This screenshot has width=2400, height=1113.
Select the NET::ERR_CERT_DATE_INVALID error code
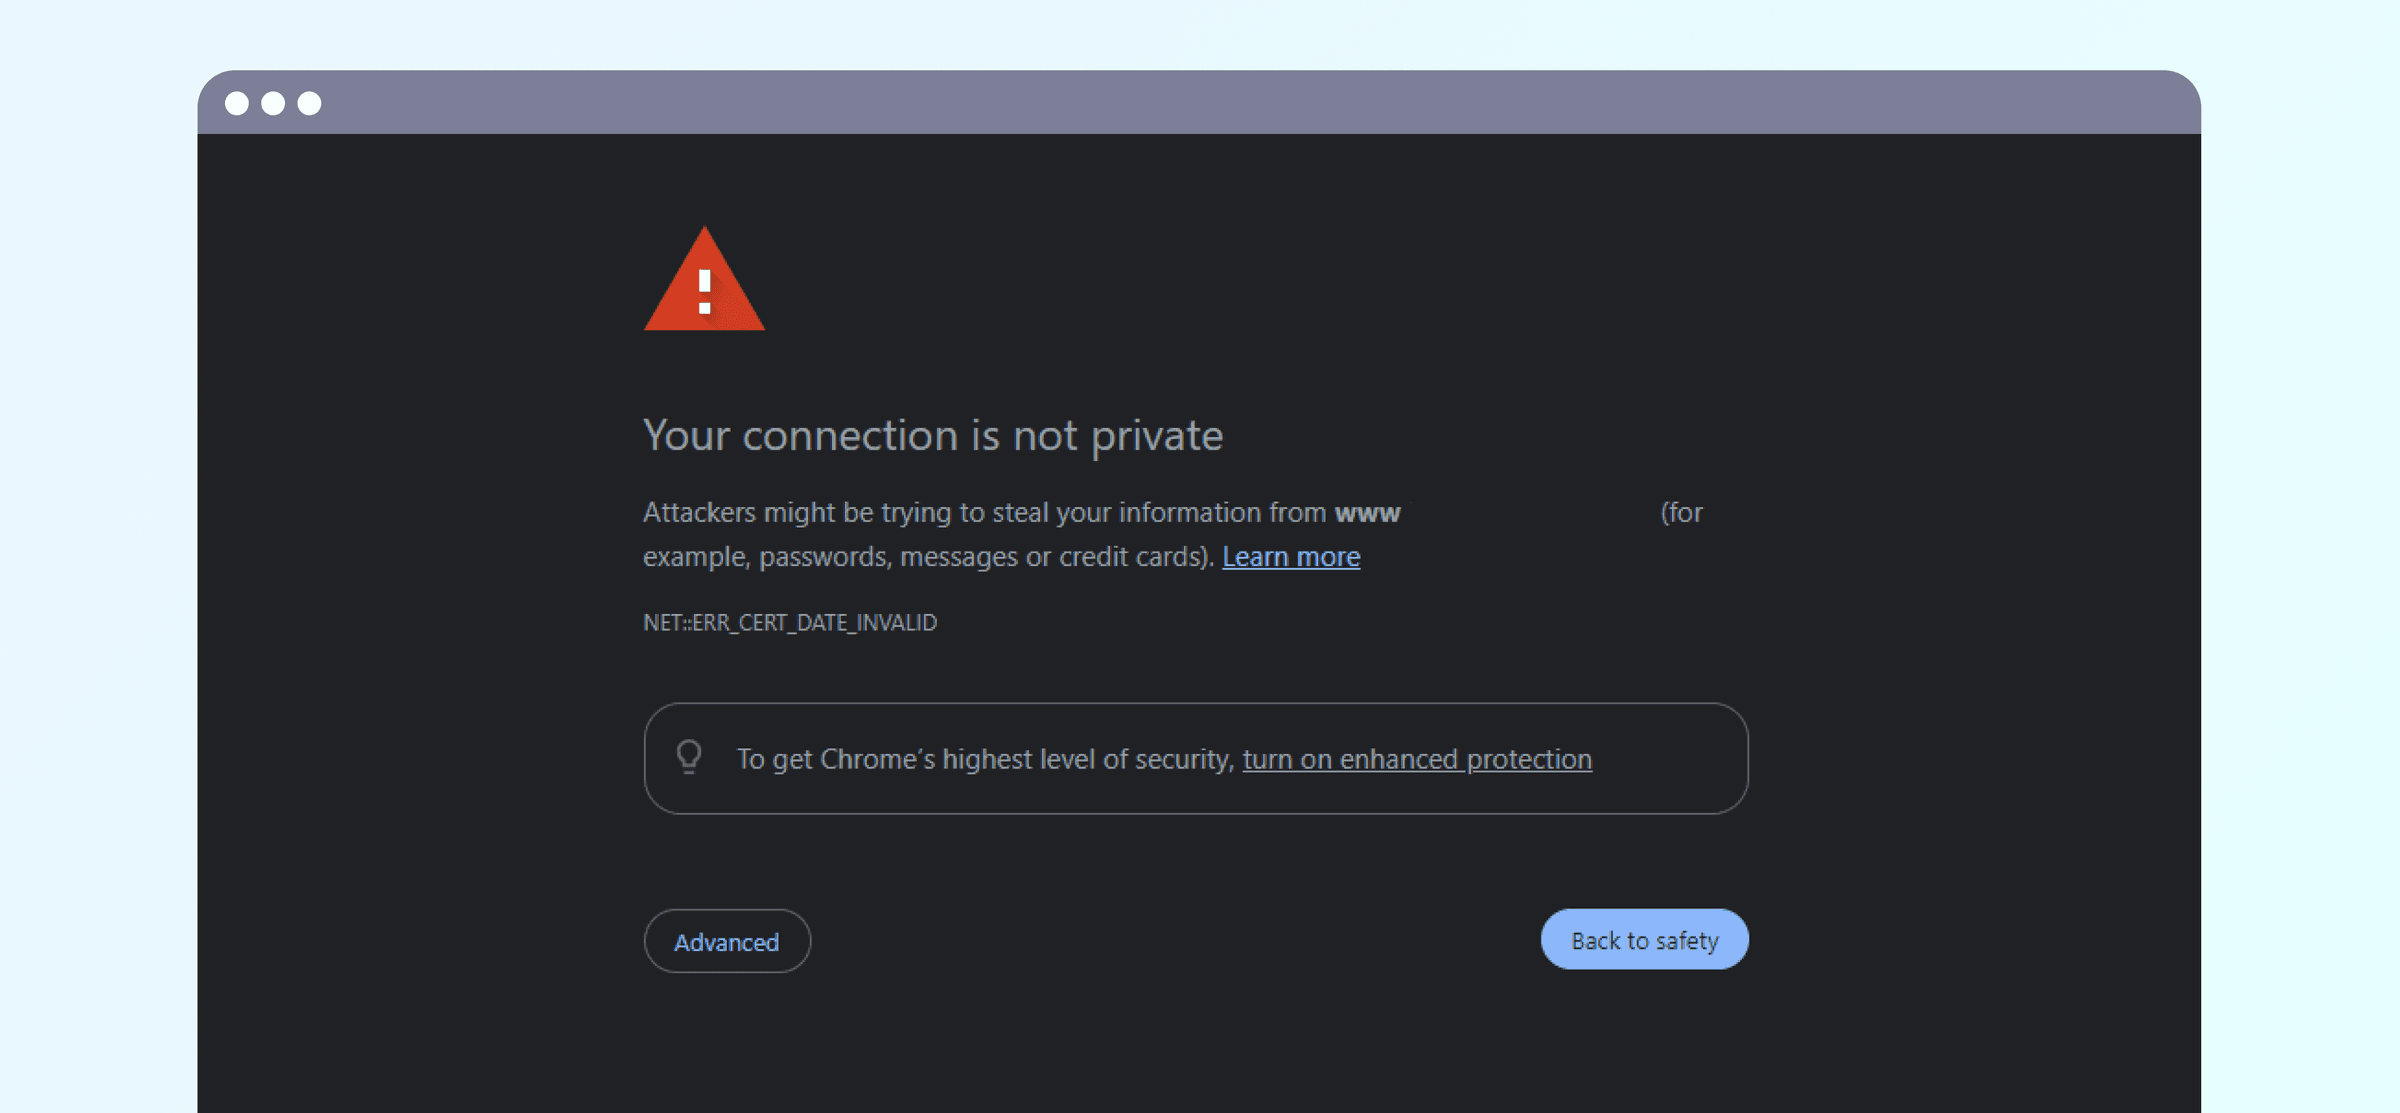tap(789, 622)
